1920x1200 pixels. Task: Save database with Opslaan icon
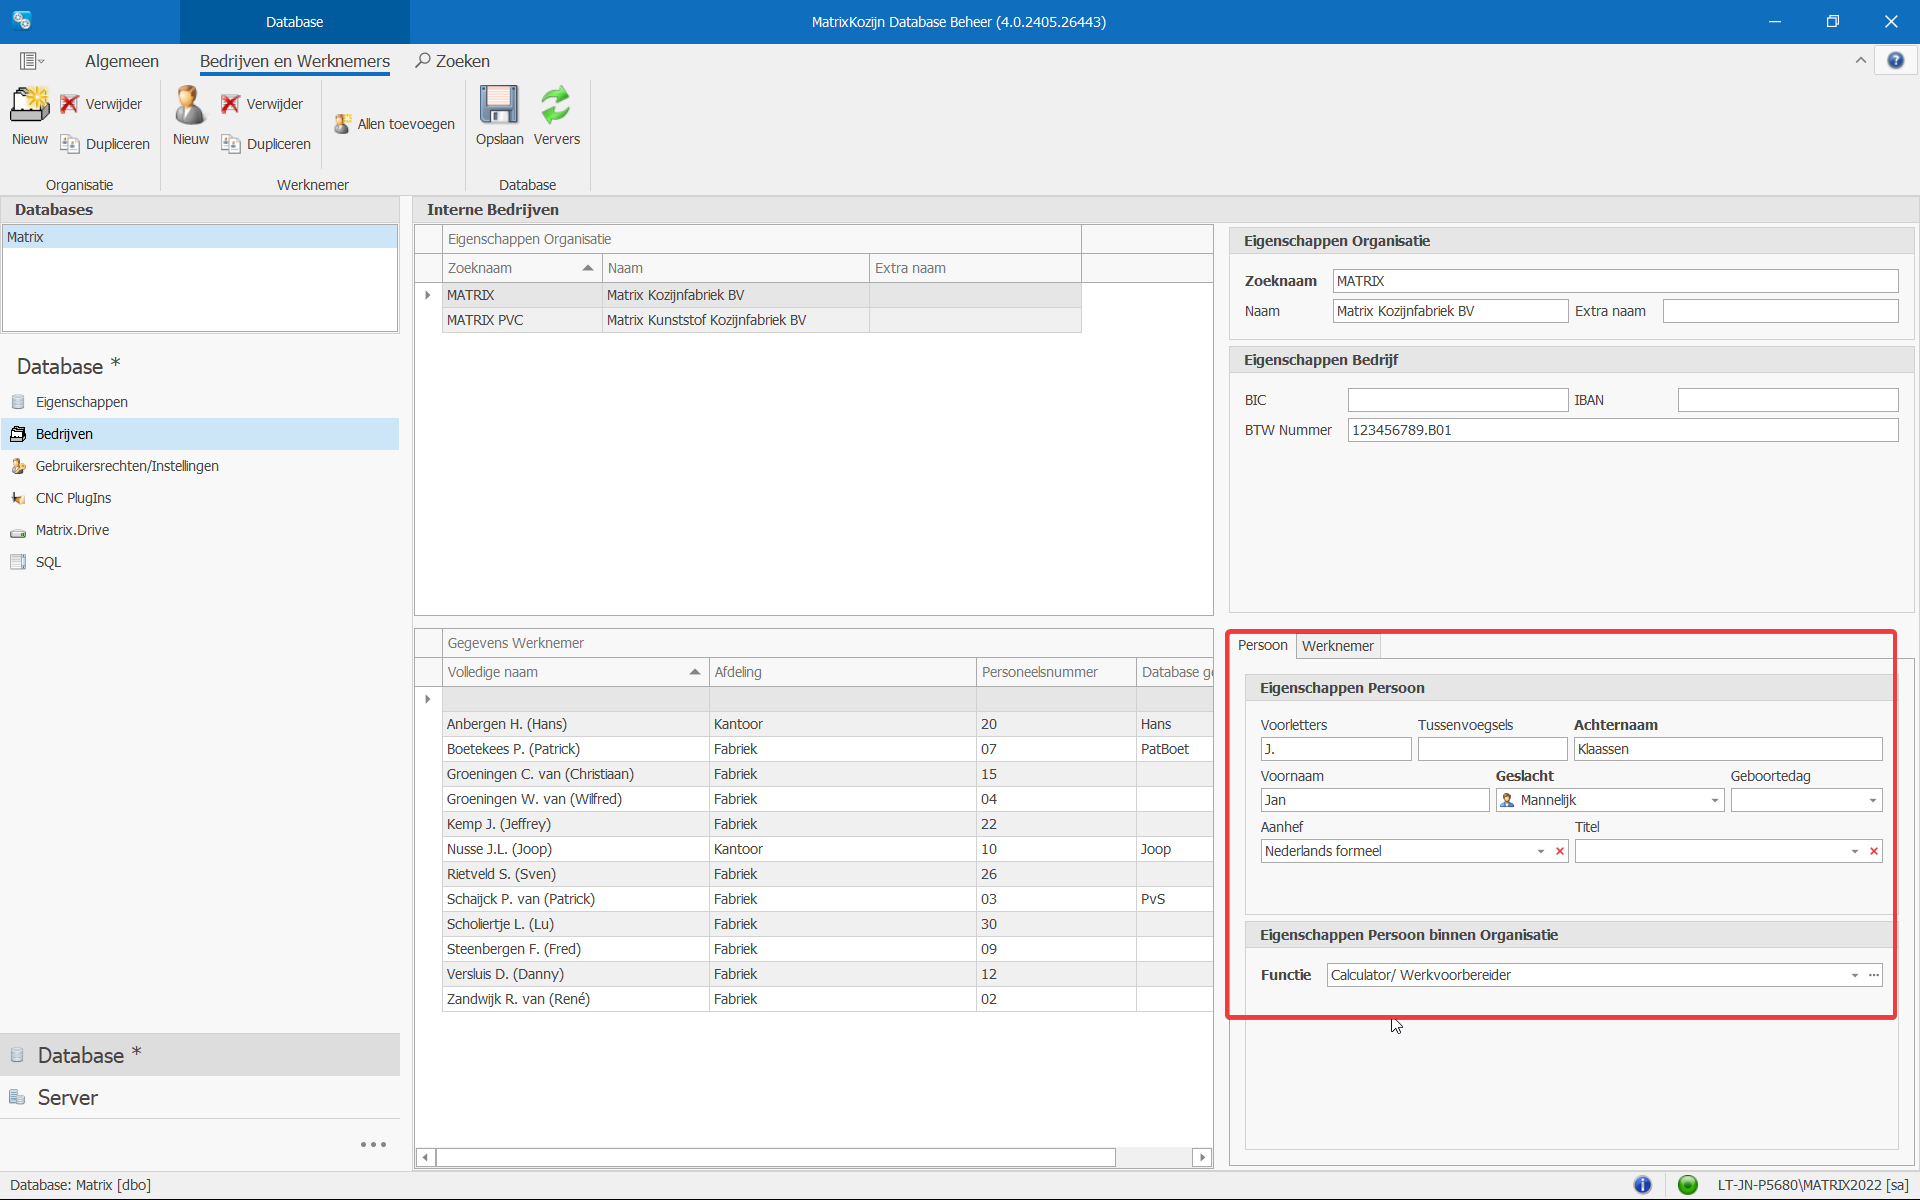coord(499,105)
